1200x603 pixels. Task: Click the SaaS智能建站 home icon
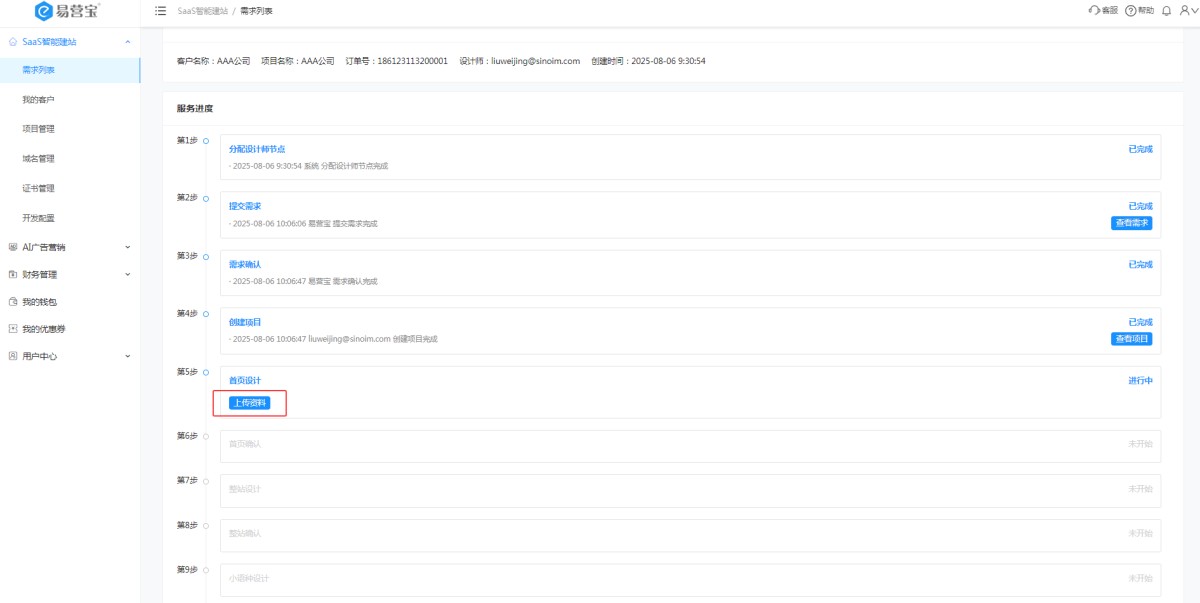(x=12, y=42)
